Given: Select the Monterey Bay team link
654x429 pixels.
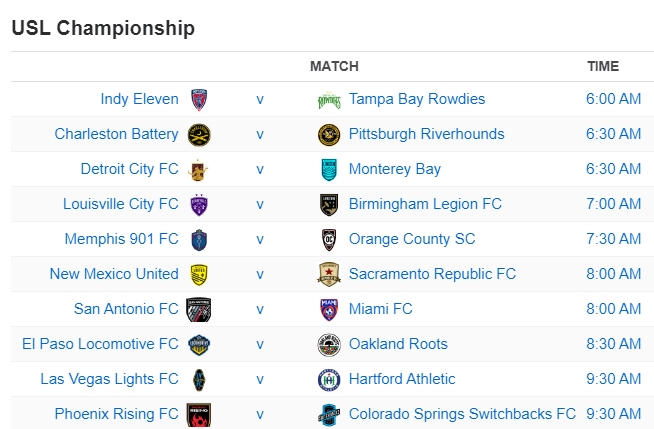Looking at the screenshot, I should coord(394,169).
